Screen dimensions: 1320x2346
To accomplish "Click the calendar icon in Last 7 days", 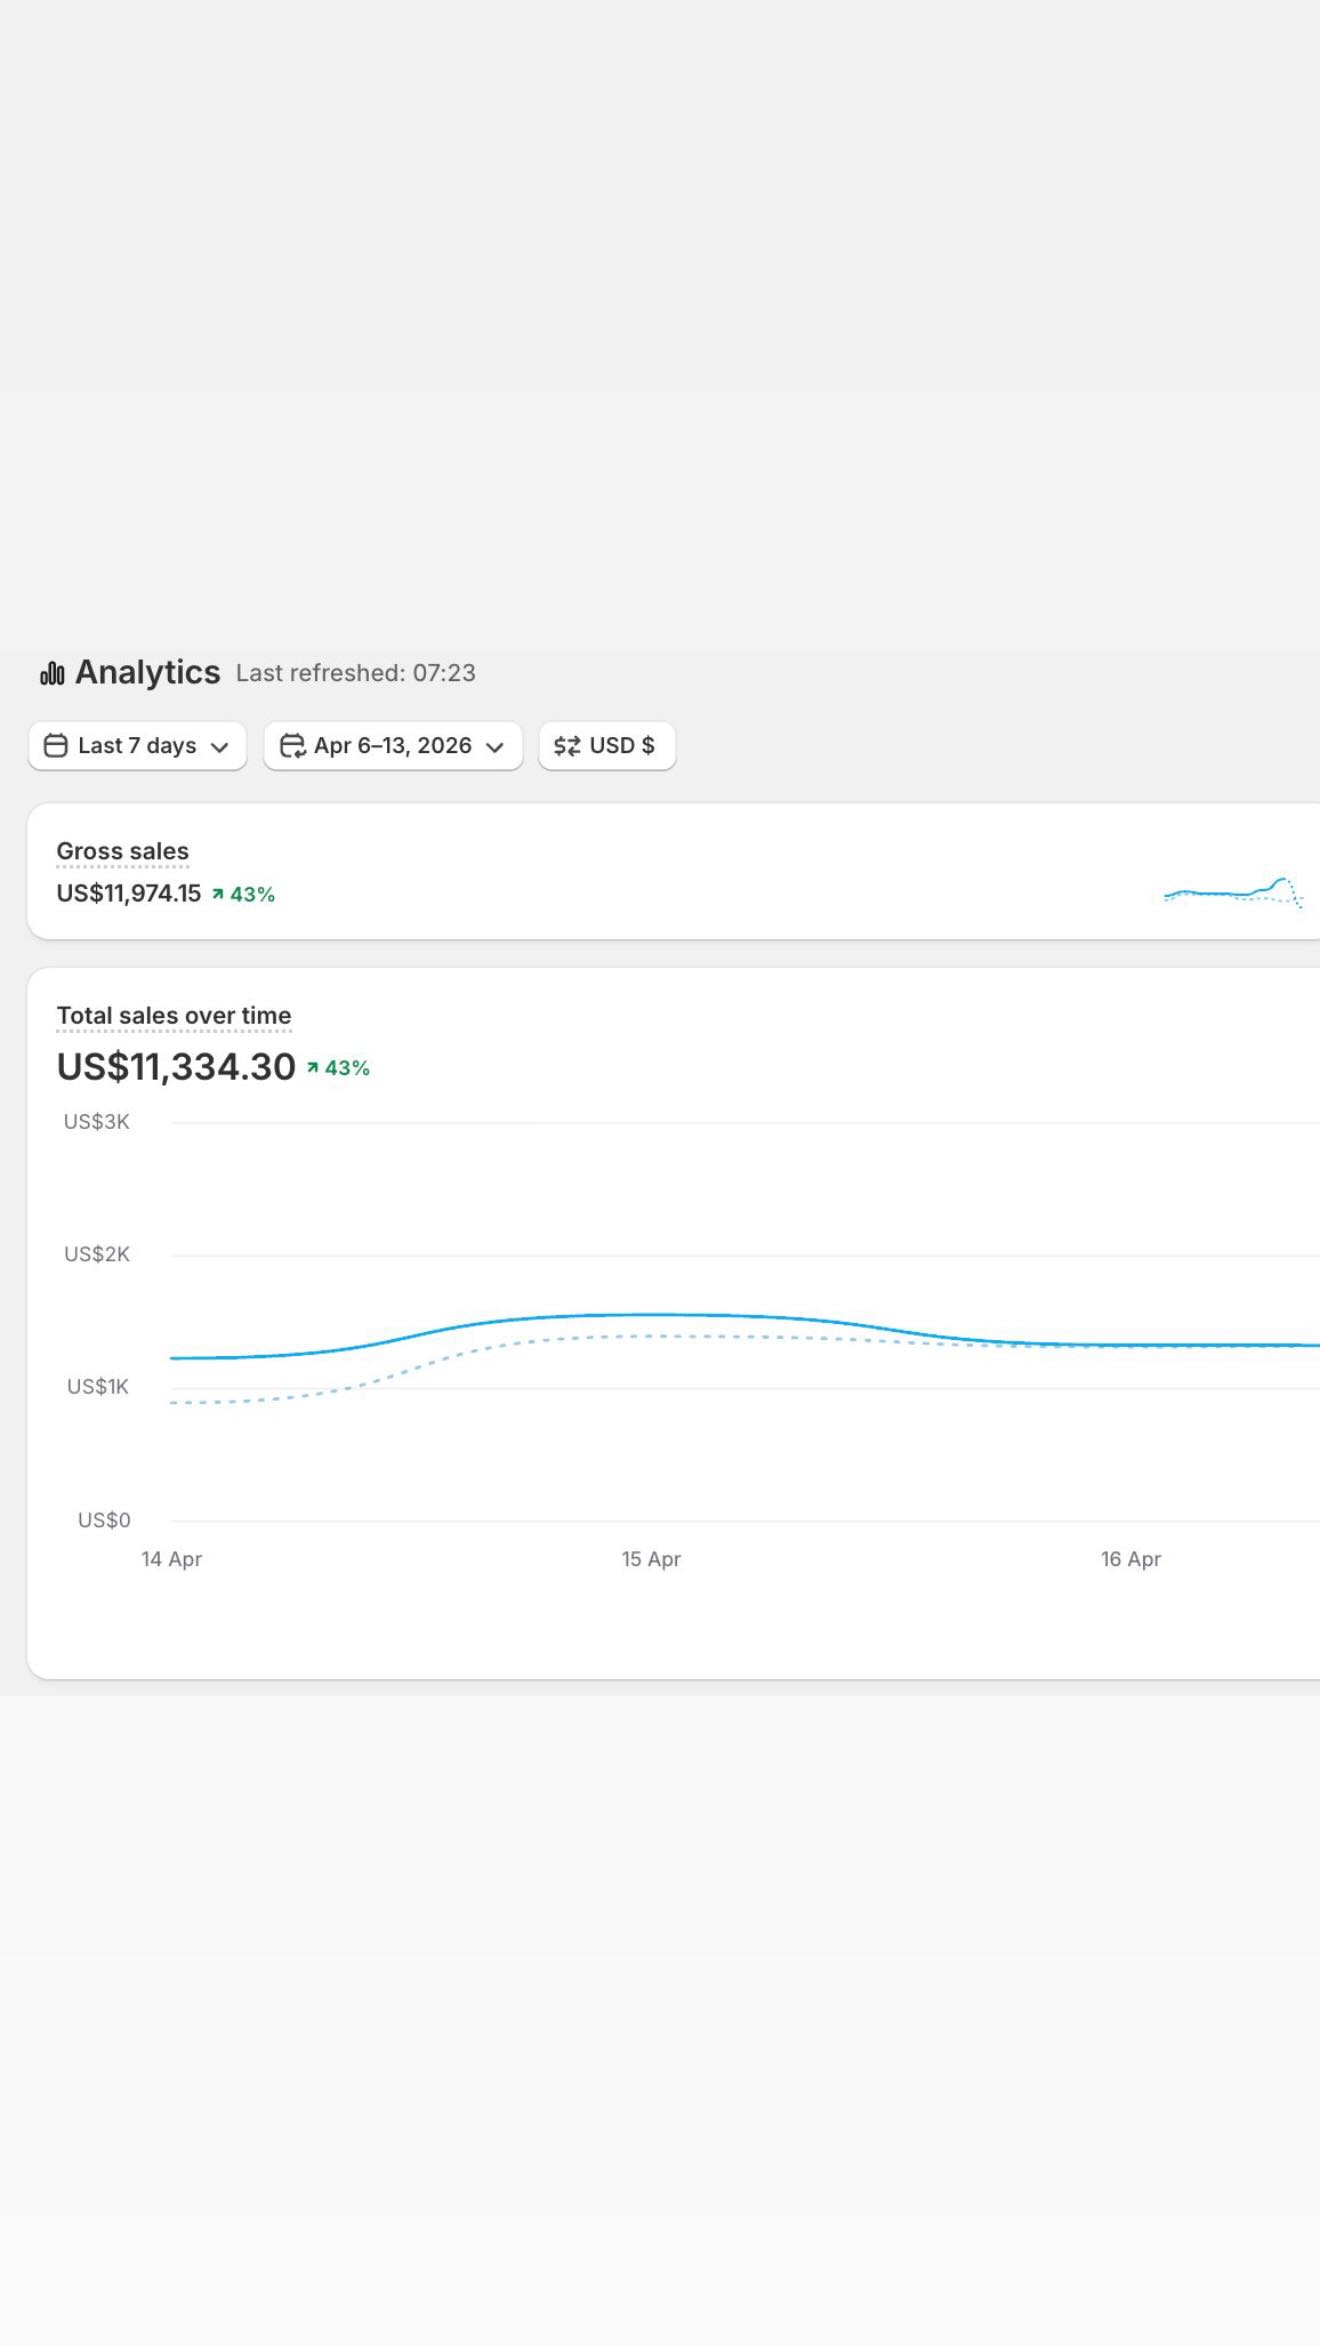I will [56, 746].
